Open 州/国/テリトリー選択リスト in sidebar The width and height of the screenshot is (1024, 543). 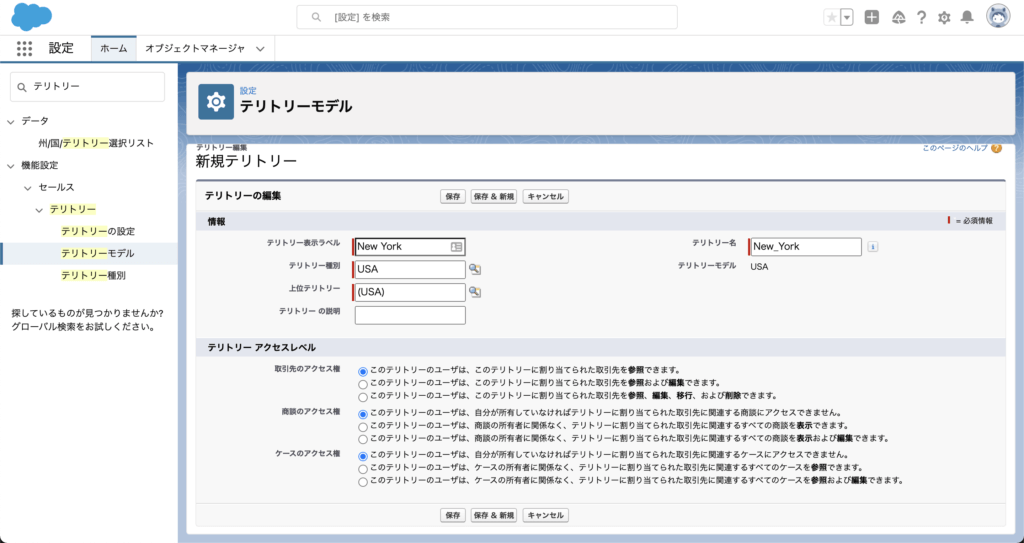click(x=96, y=143)
